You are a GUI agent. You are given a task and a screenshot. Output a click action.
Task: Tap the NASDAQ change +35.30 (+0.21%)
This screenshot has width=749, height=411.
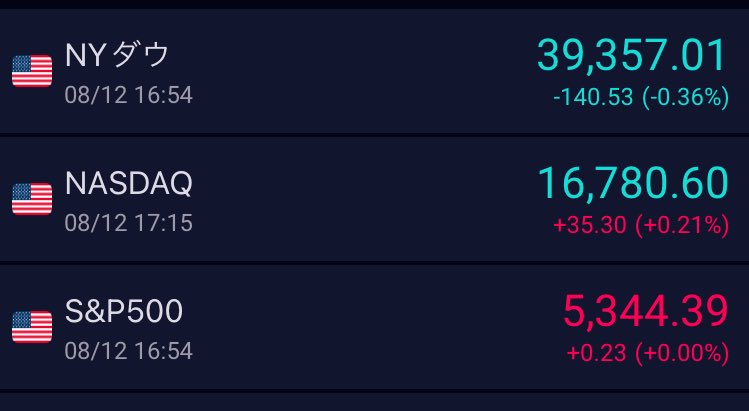tap(641, 225)
